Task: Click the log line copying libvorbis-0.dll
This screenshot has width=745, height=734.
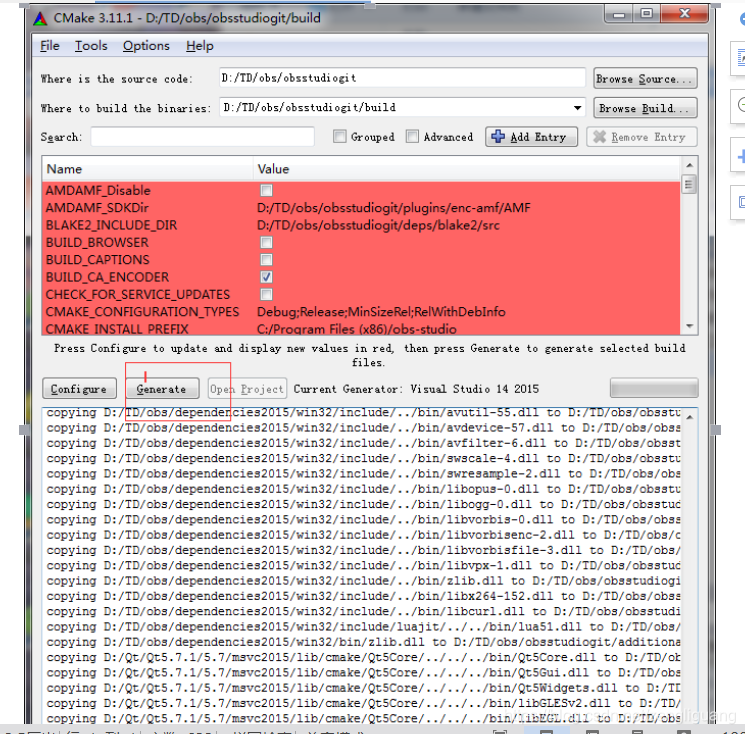Action: (x=363, y=520)
